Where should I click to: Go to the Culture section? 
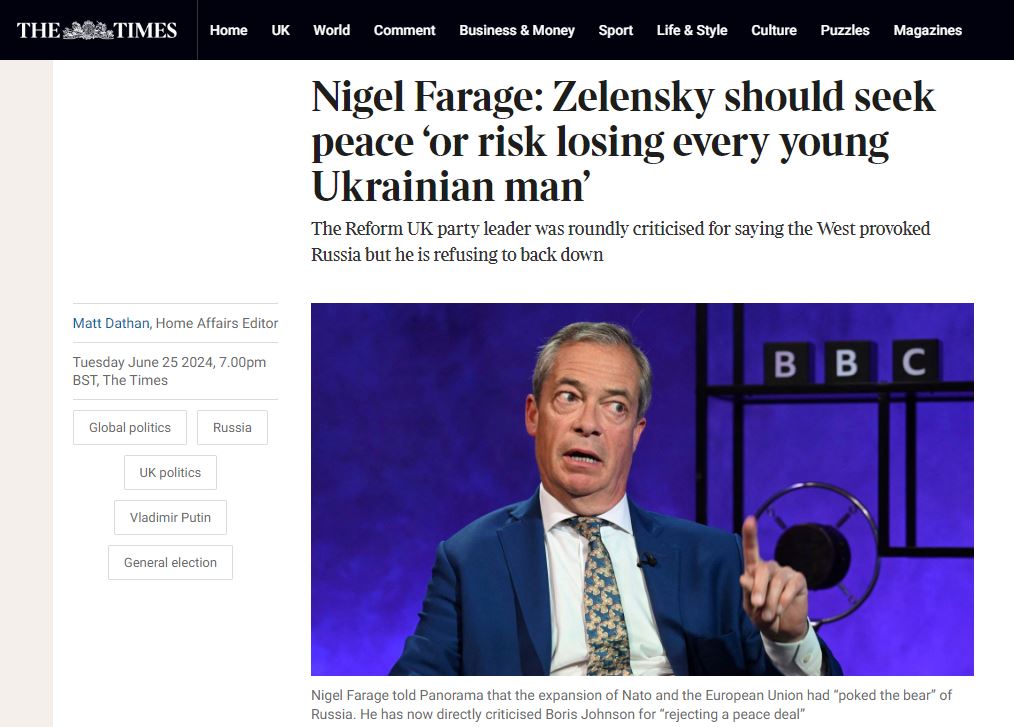pos(774,30)
